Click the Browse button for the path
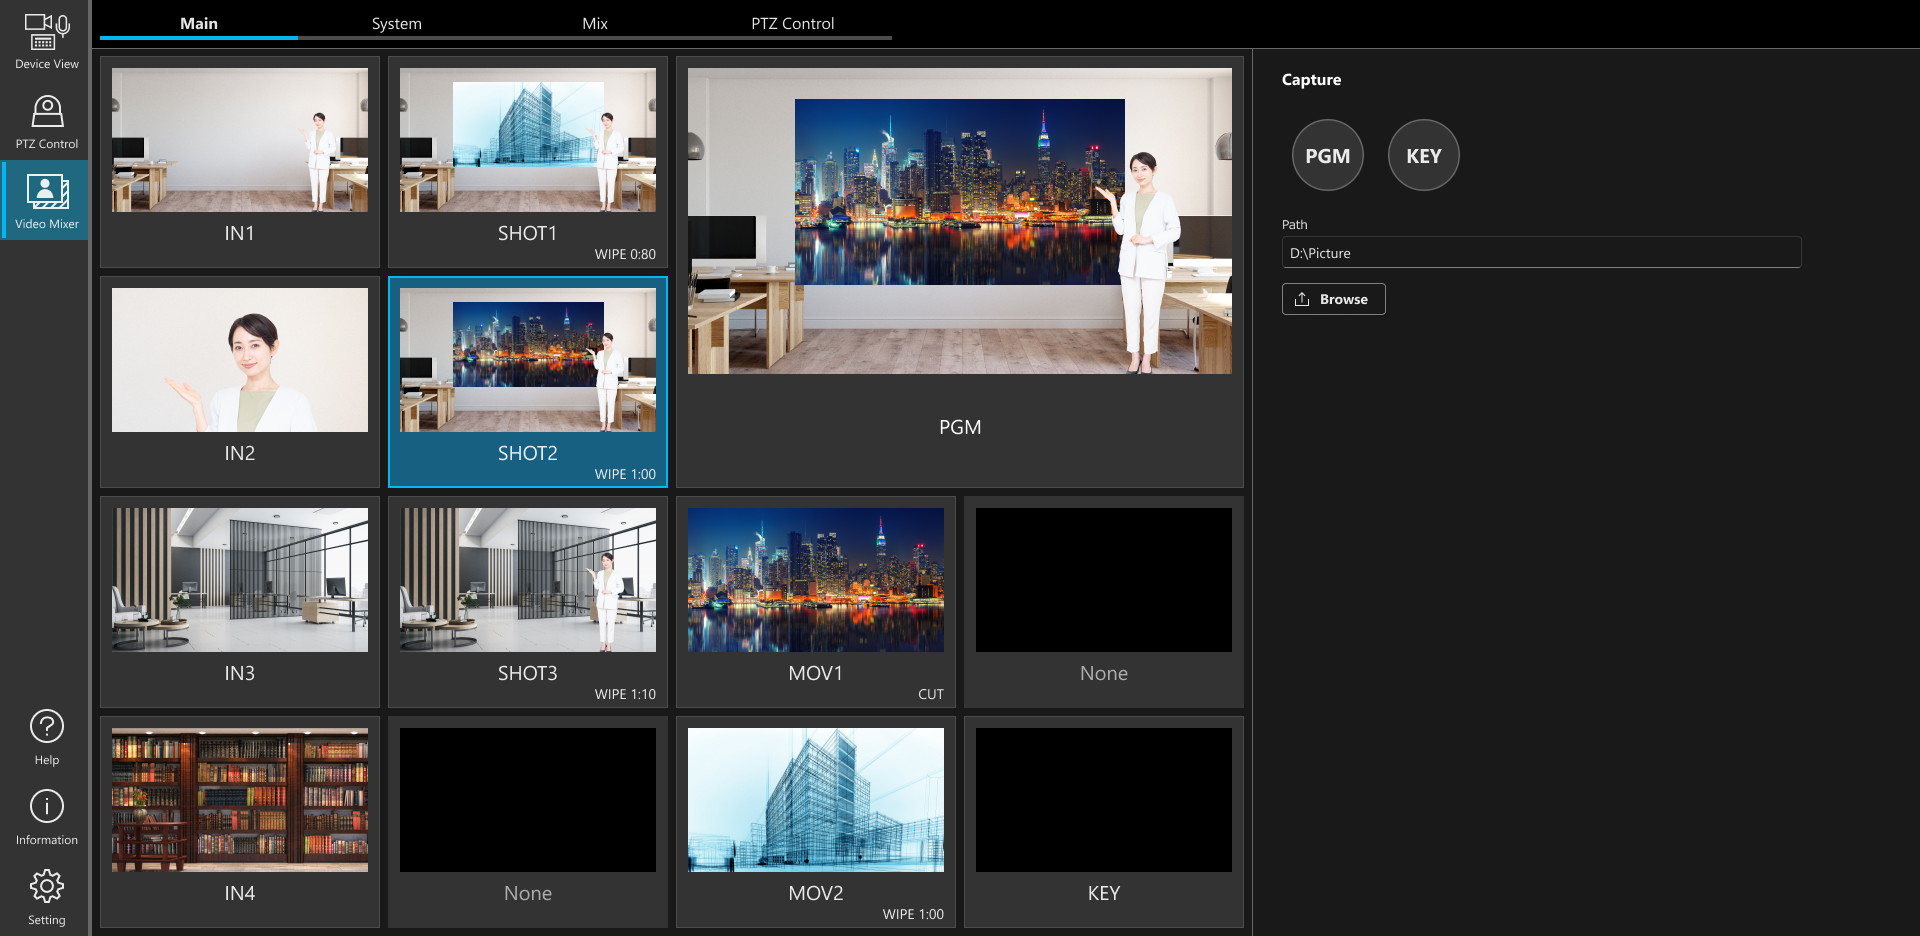 [1333, 299]
